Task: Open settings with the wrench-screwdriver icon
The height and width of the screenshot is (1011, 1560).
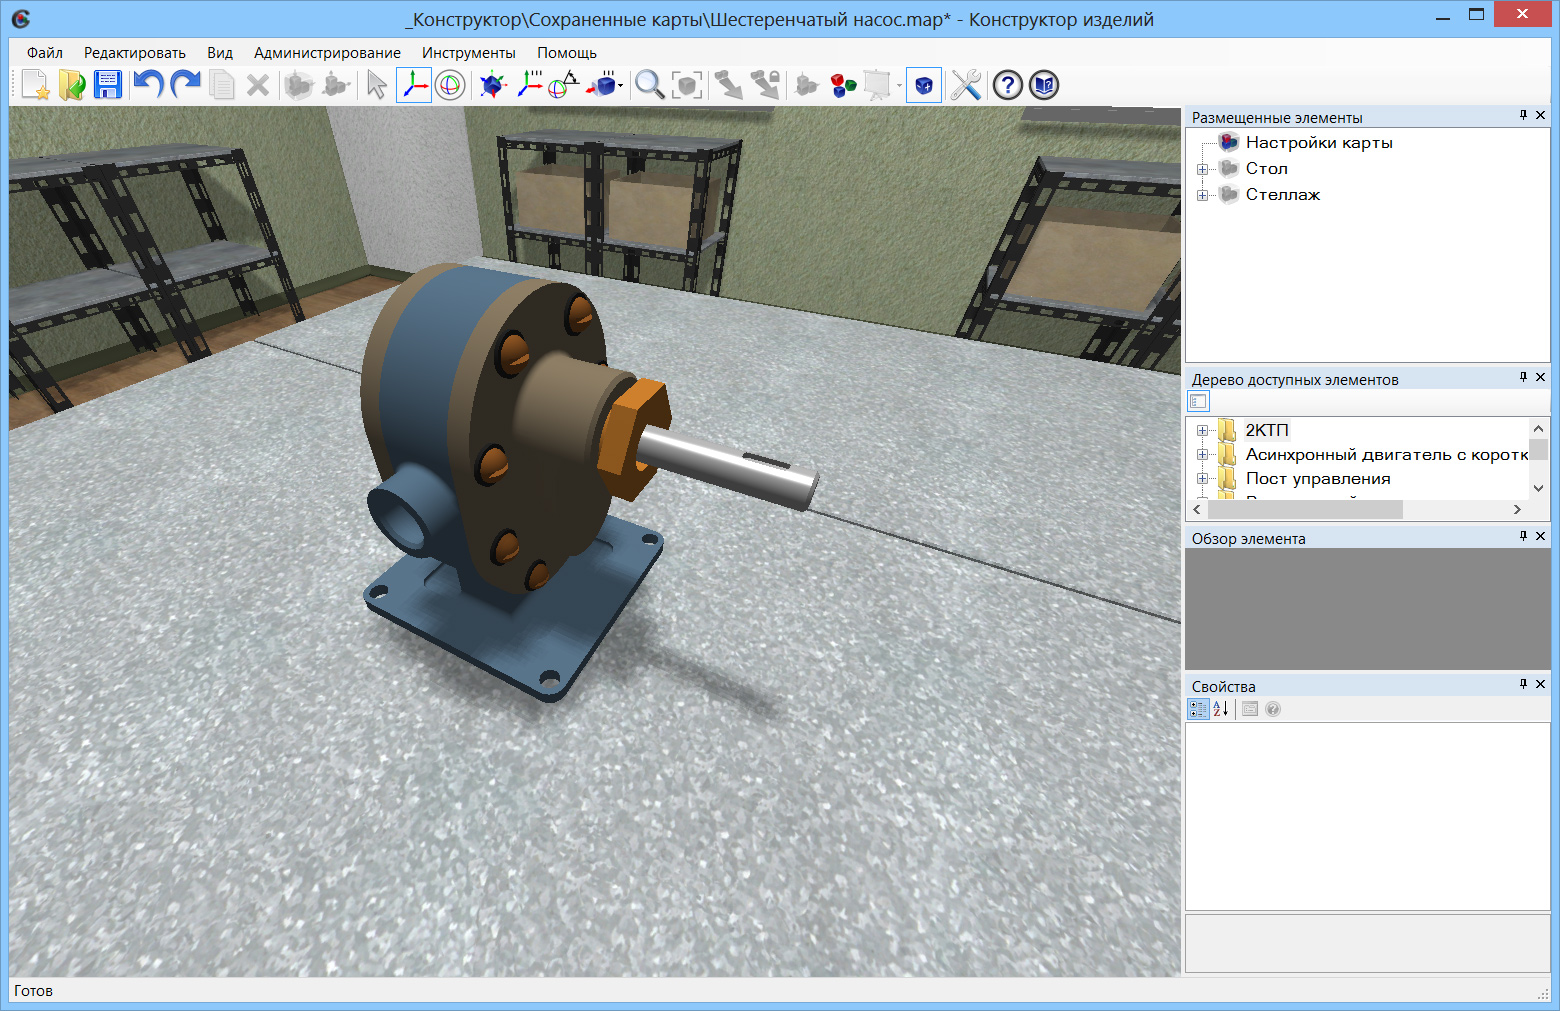Action: pos(965,85)
